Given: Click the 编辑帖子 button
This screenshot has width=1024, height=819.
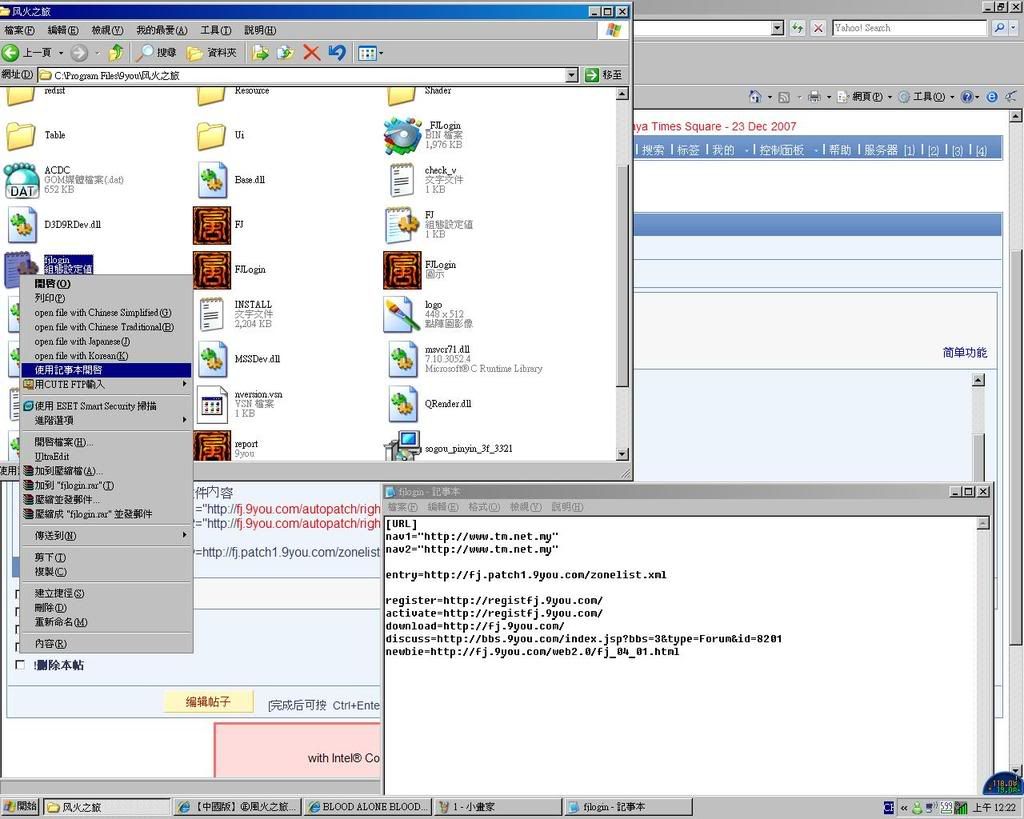Looking at the screenshot, I should (208, 702).
